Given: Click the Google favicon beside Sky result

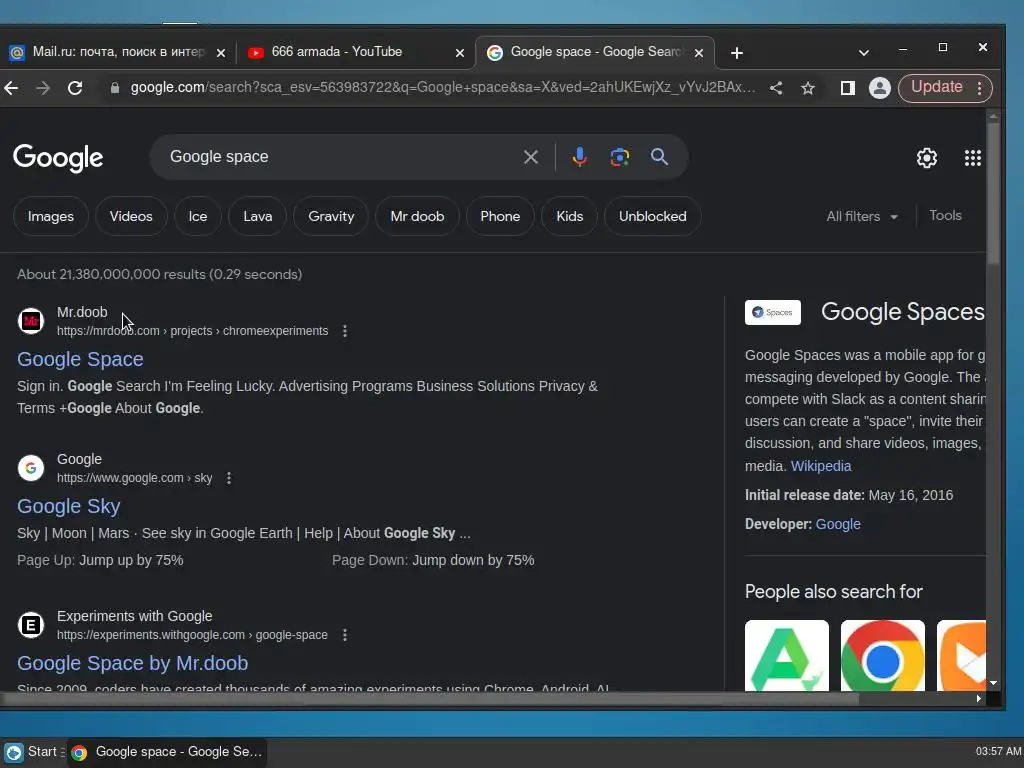Looking at the screenshot, I should [x=31, y=468].
